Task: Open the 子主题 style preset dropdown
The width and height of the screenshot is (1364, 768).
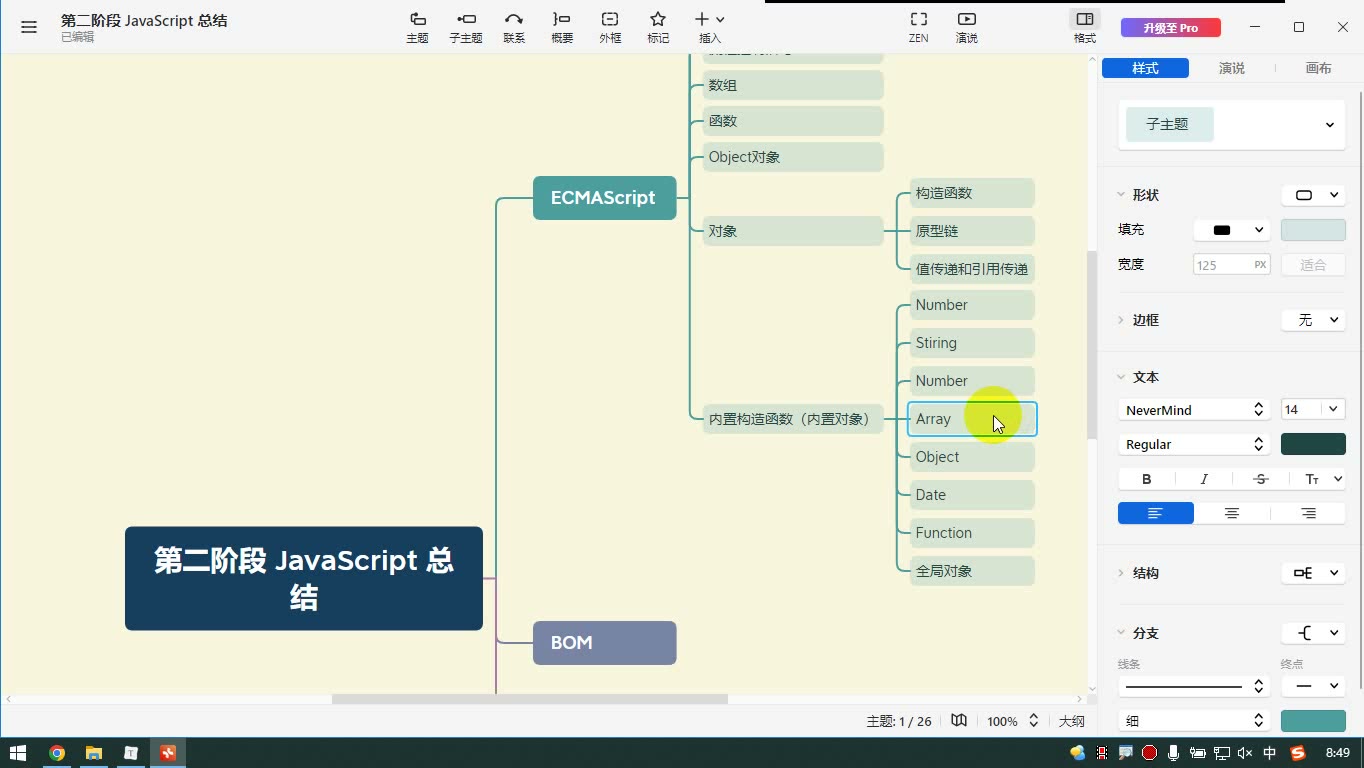Action: pyautogui.click(x=1231, y=125)
